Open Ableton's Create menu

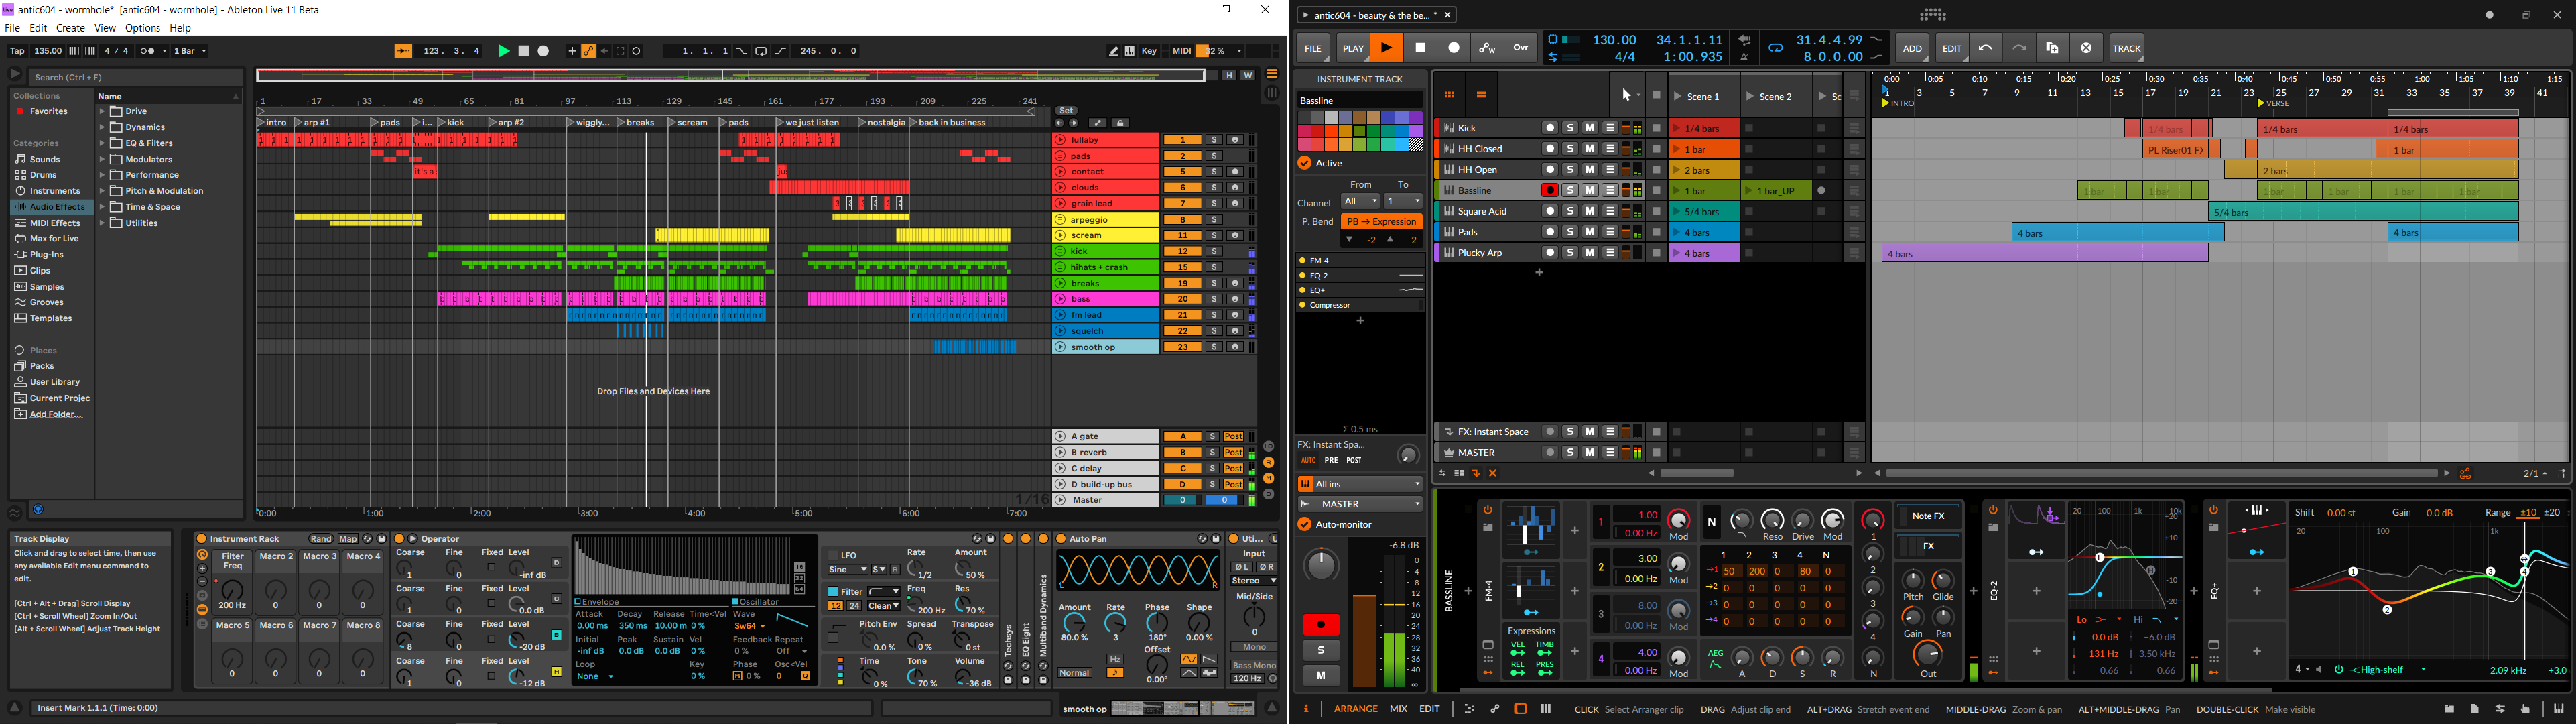(x=70, y=28)
